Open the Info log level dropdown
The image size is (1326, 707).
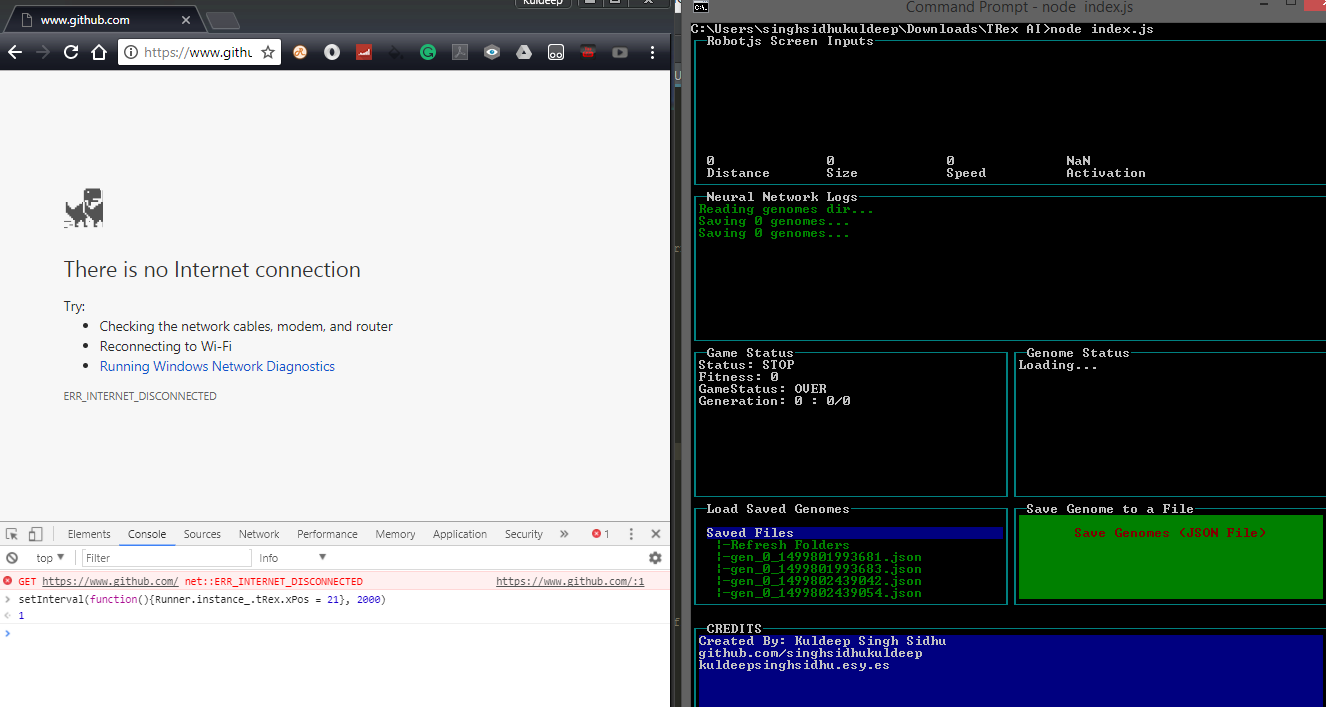tap(292, 558)
